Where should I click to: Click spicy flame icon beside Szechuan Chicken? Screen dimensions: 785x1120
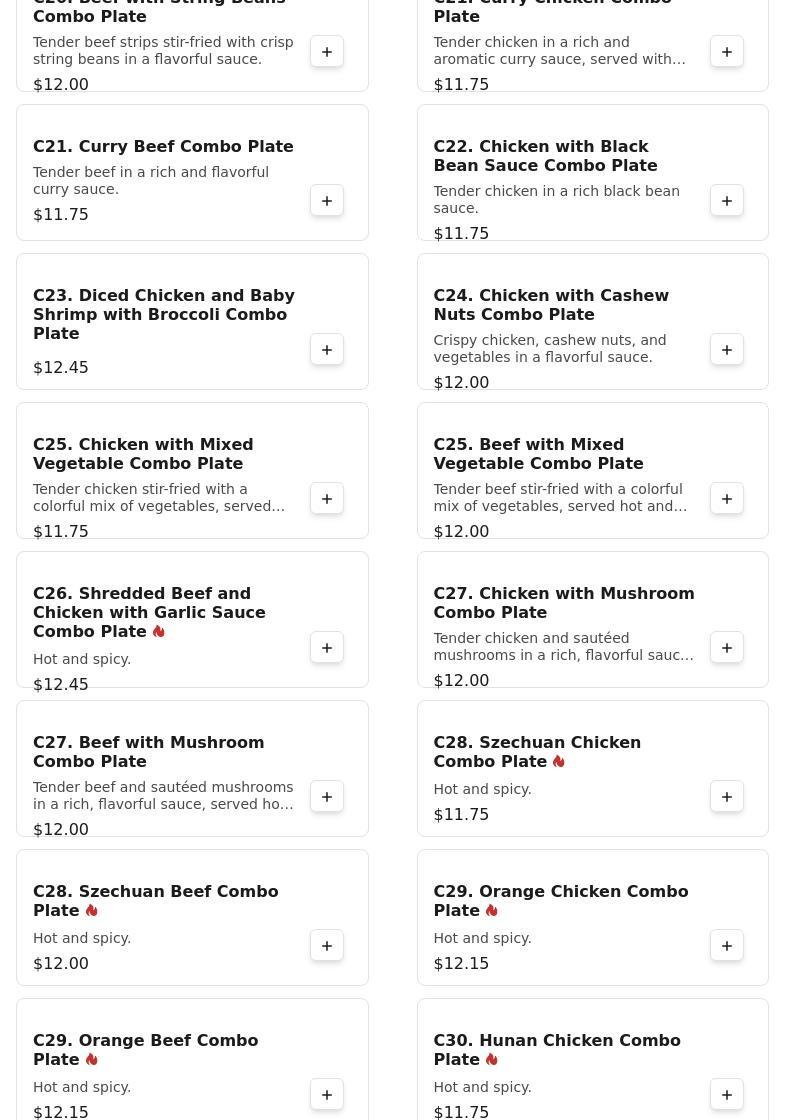click(x=559, y=762)
